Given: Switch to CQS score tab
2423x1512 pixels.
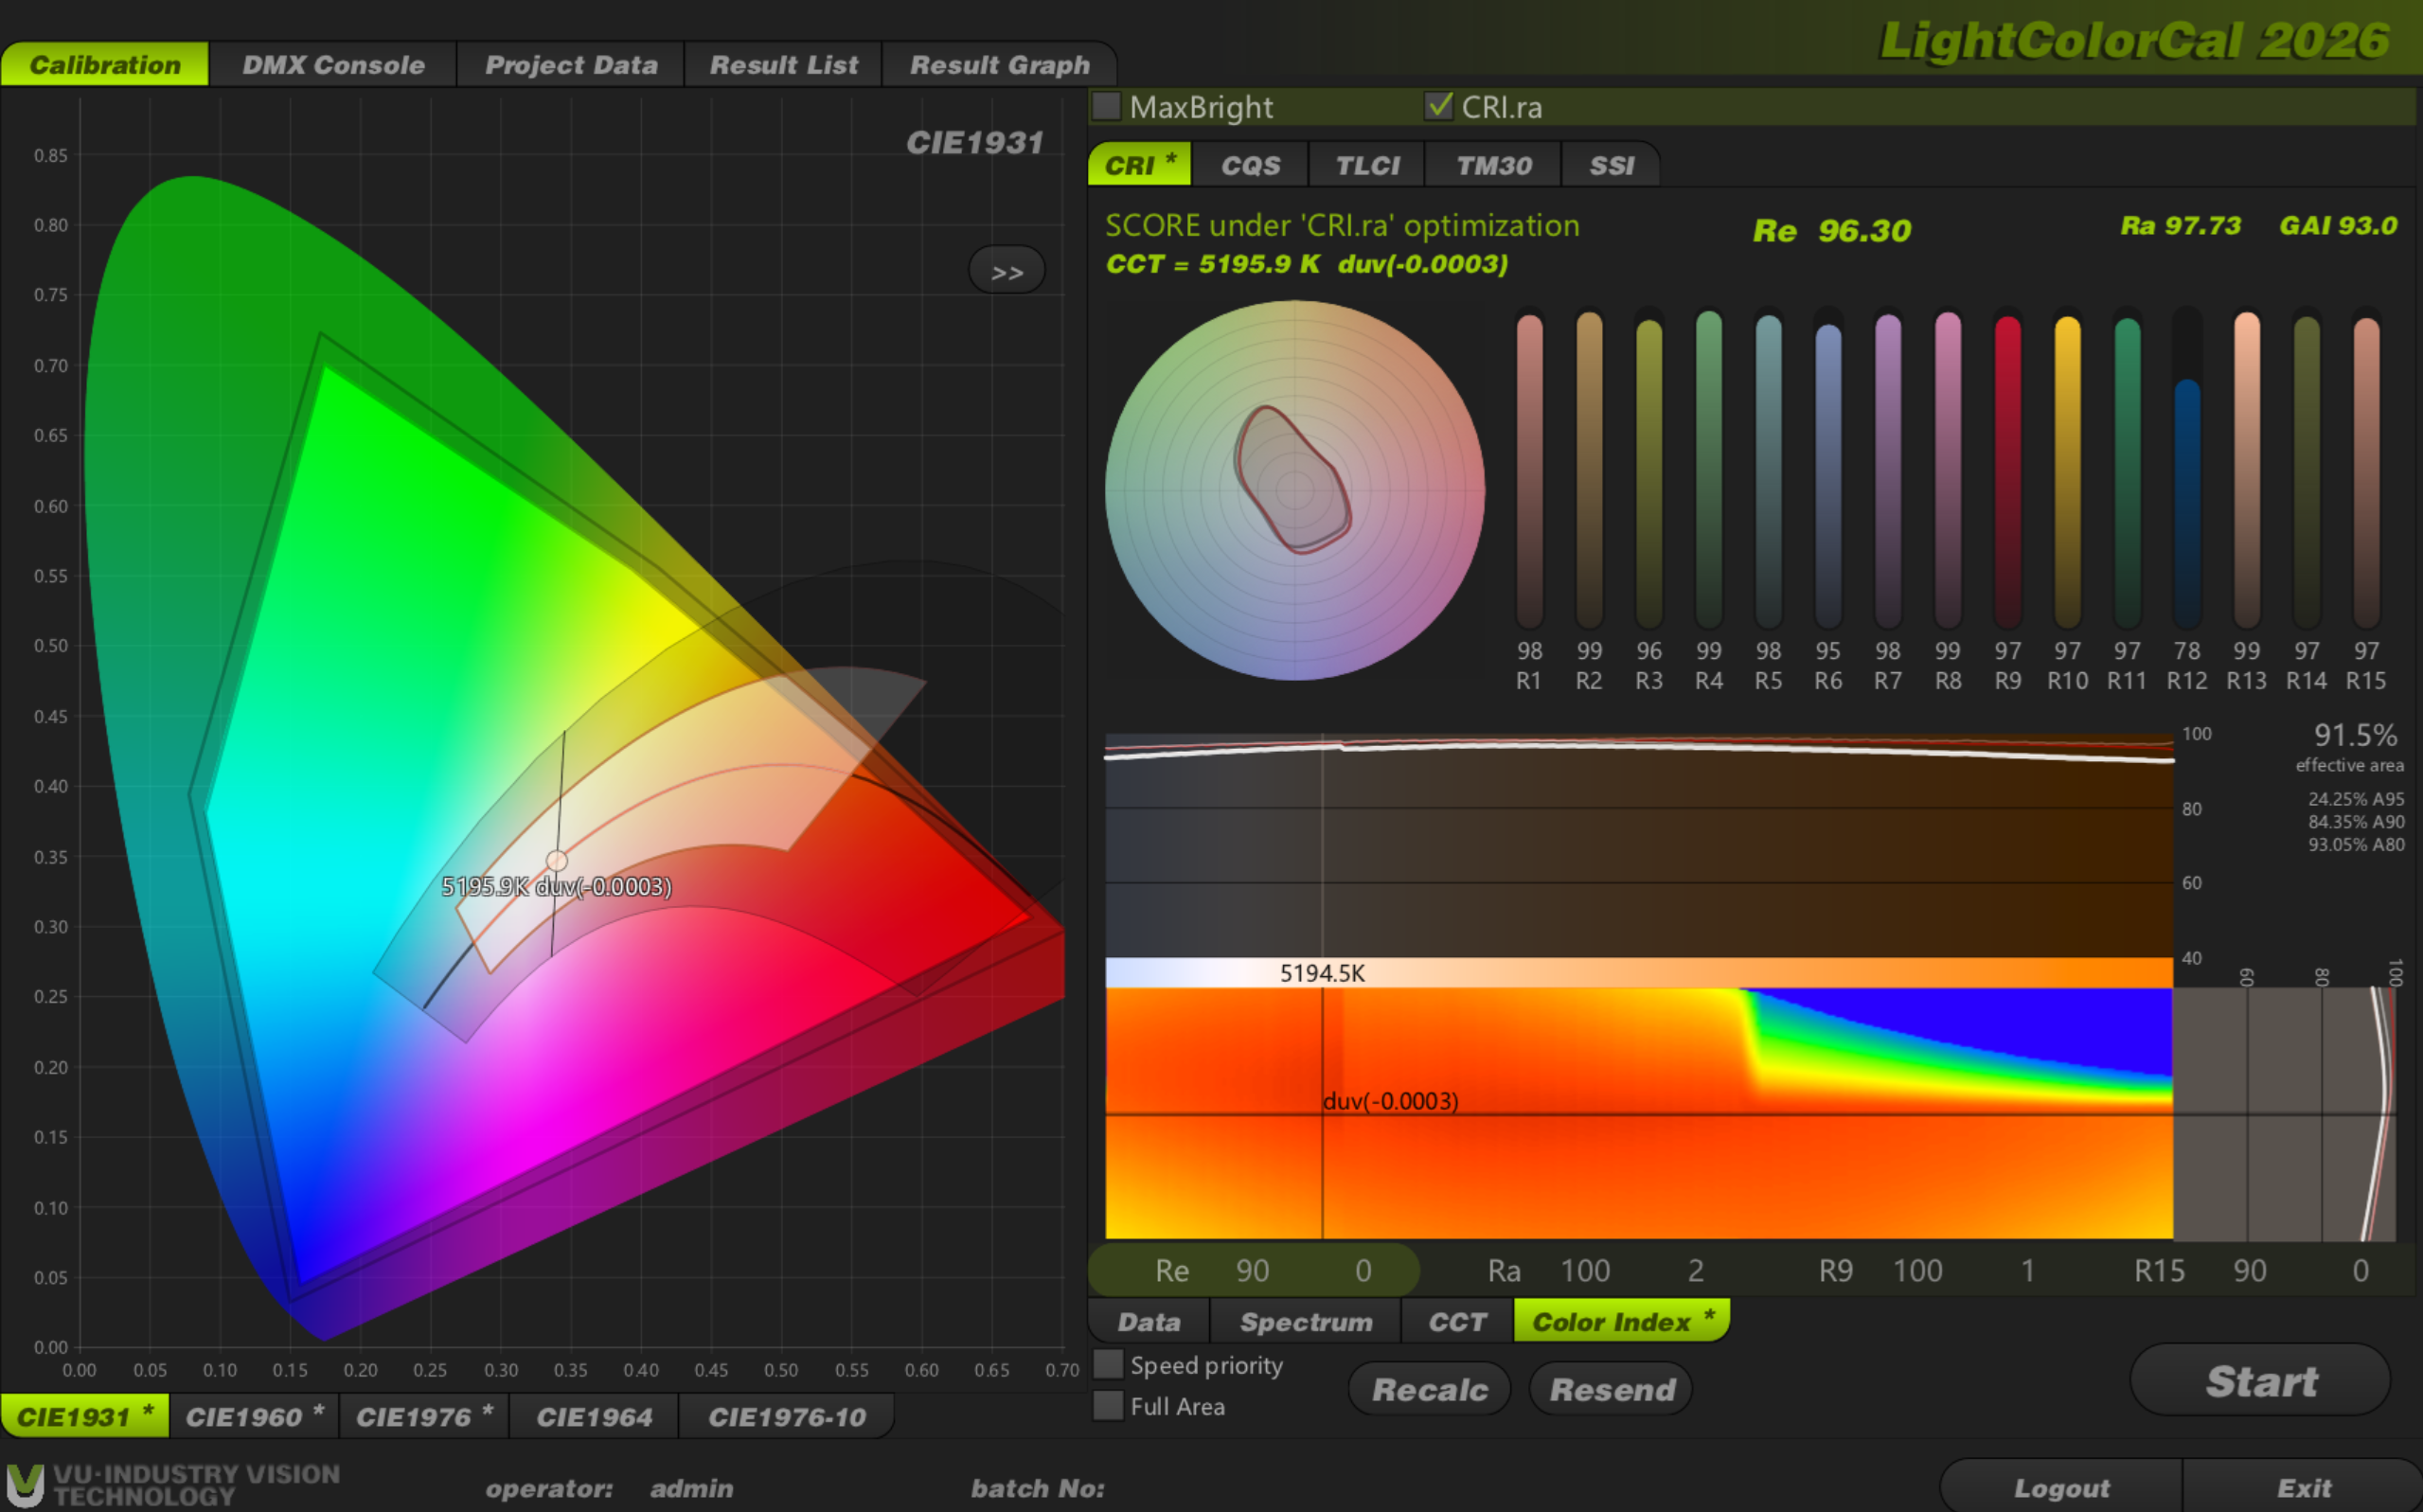Looking at the screenshot, I should 1250,165.
